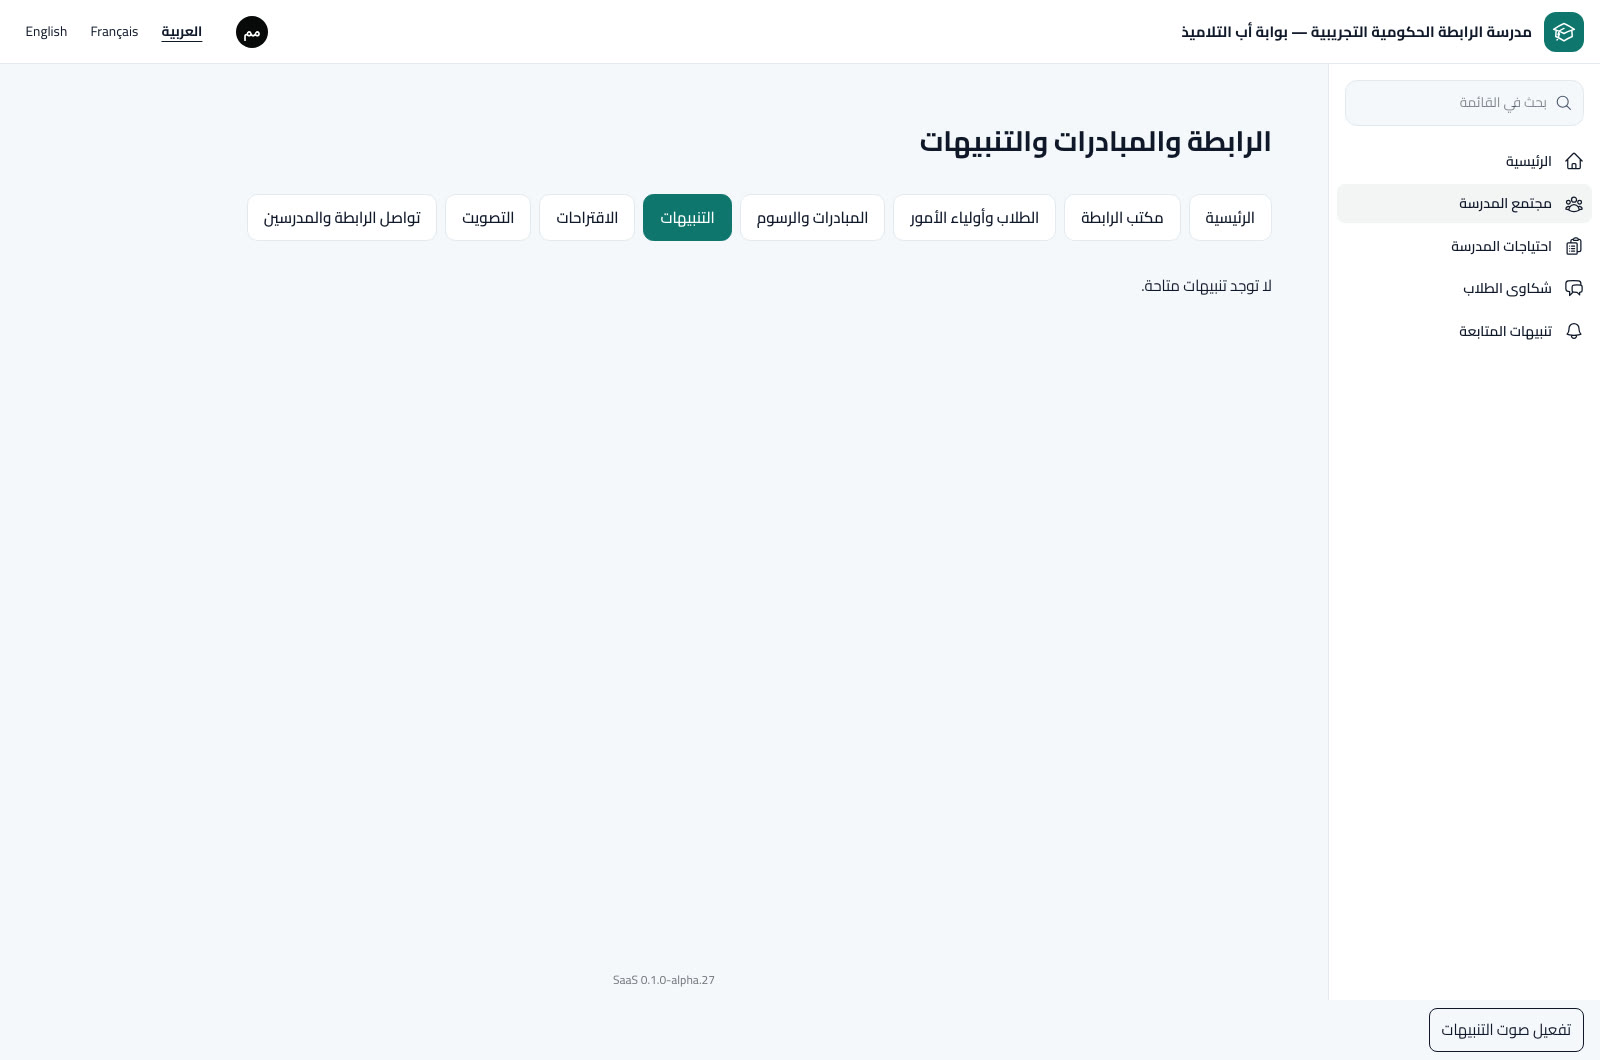Image resolution: width=1600 pixels, height=1060 pixels.
Task: Open الرئيسية sidebar text link
Action: tap(1529, 161)
